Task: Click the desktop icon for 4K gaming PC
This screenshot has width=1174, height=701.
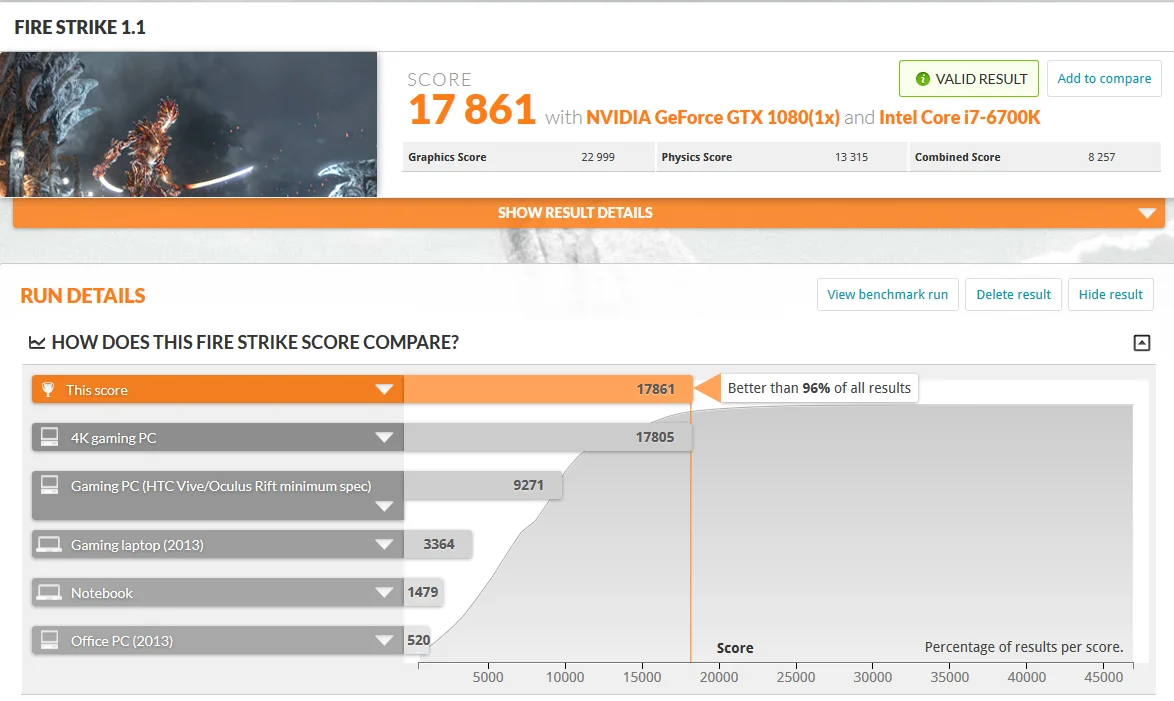Action: pos(49,437)
